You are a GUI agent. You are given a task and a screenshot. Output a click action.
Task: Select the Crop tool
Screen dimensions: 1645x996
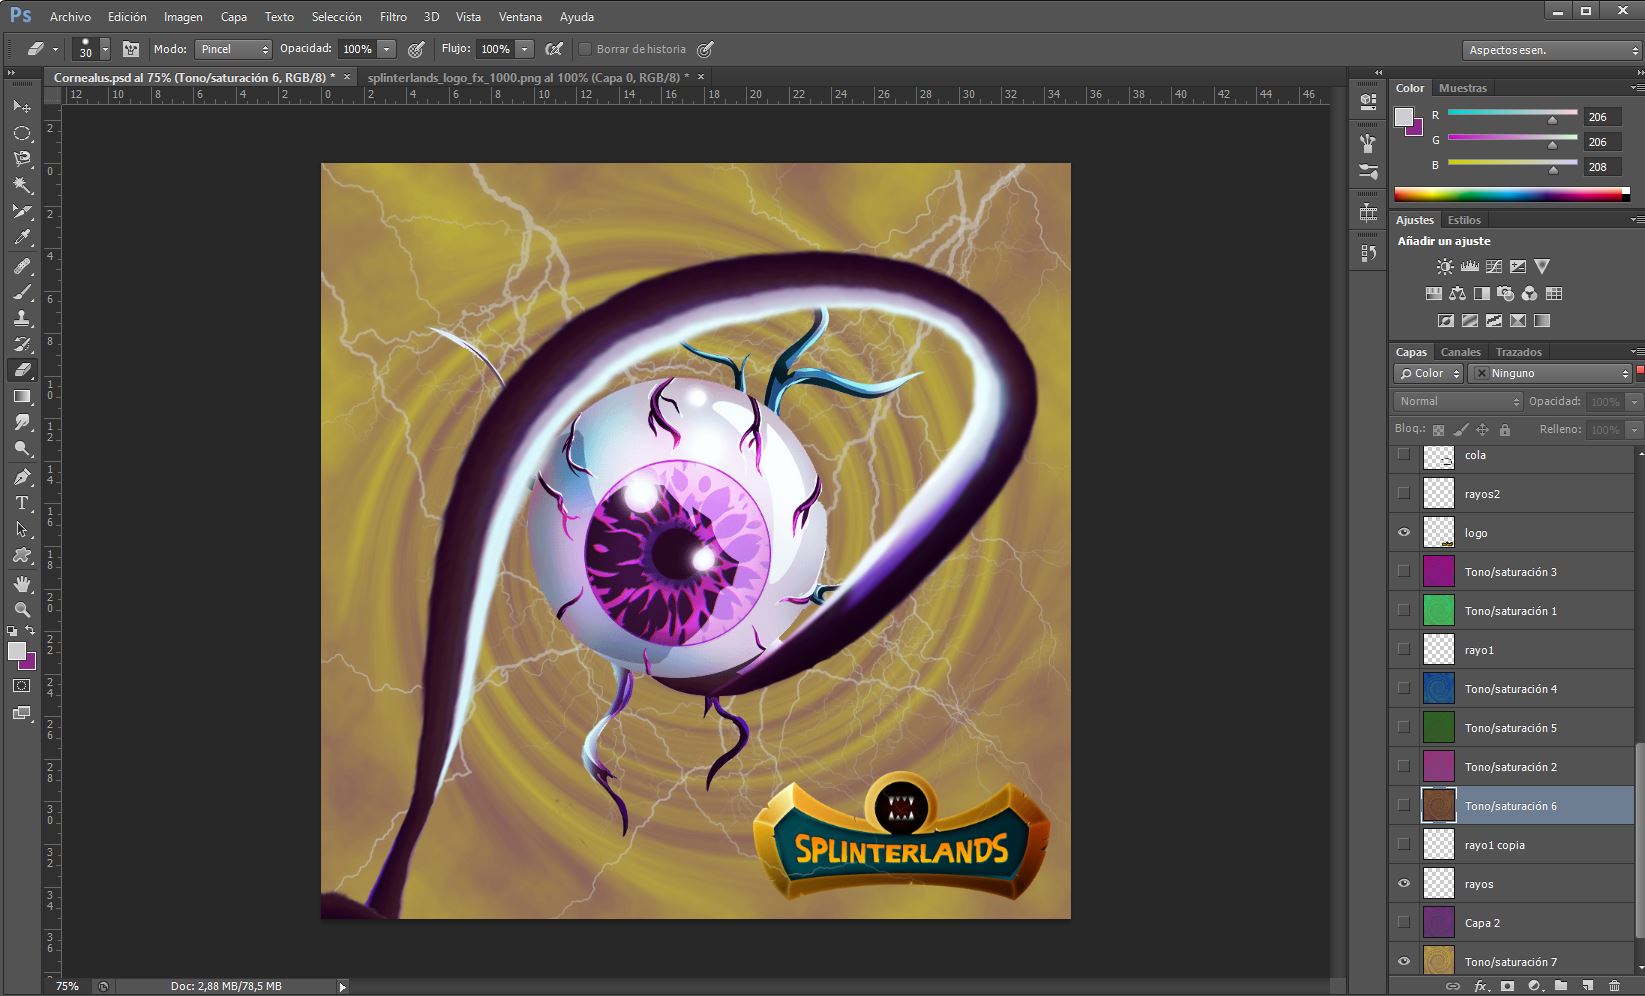(21, 211)
